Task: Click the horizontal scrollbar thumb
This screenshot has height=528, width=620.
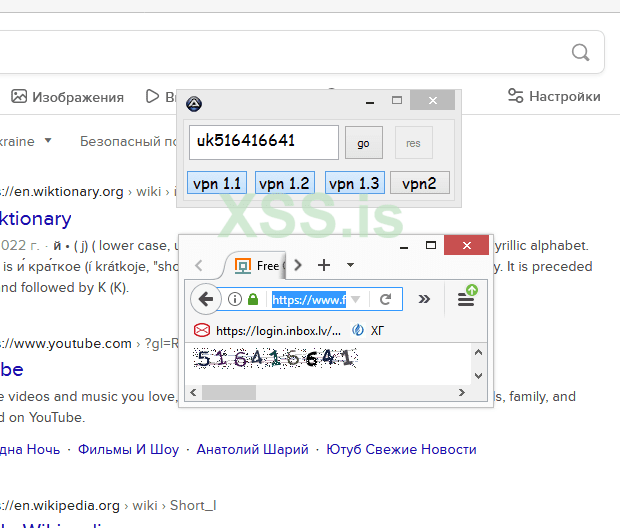Action: pos(229,392)
